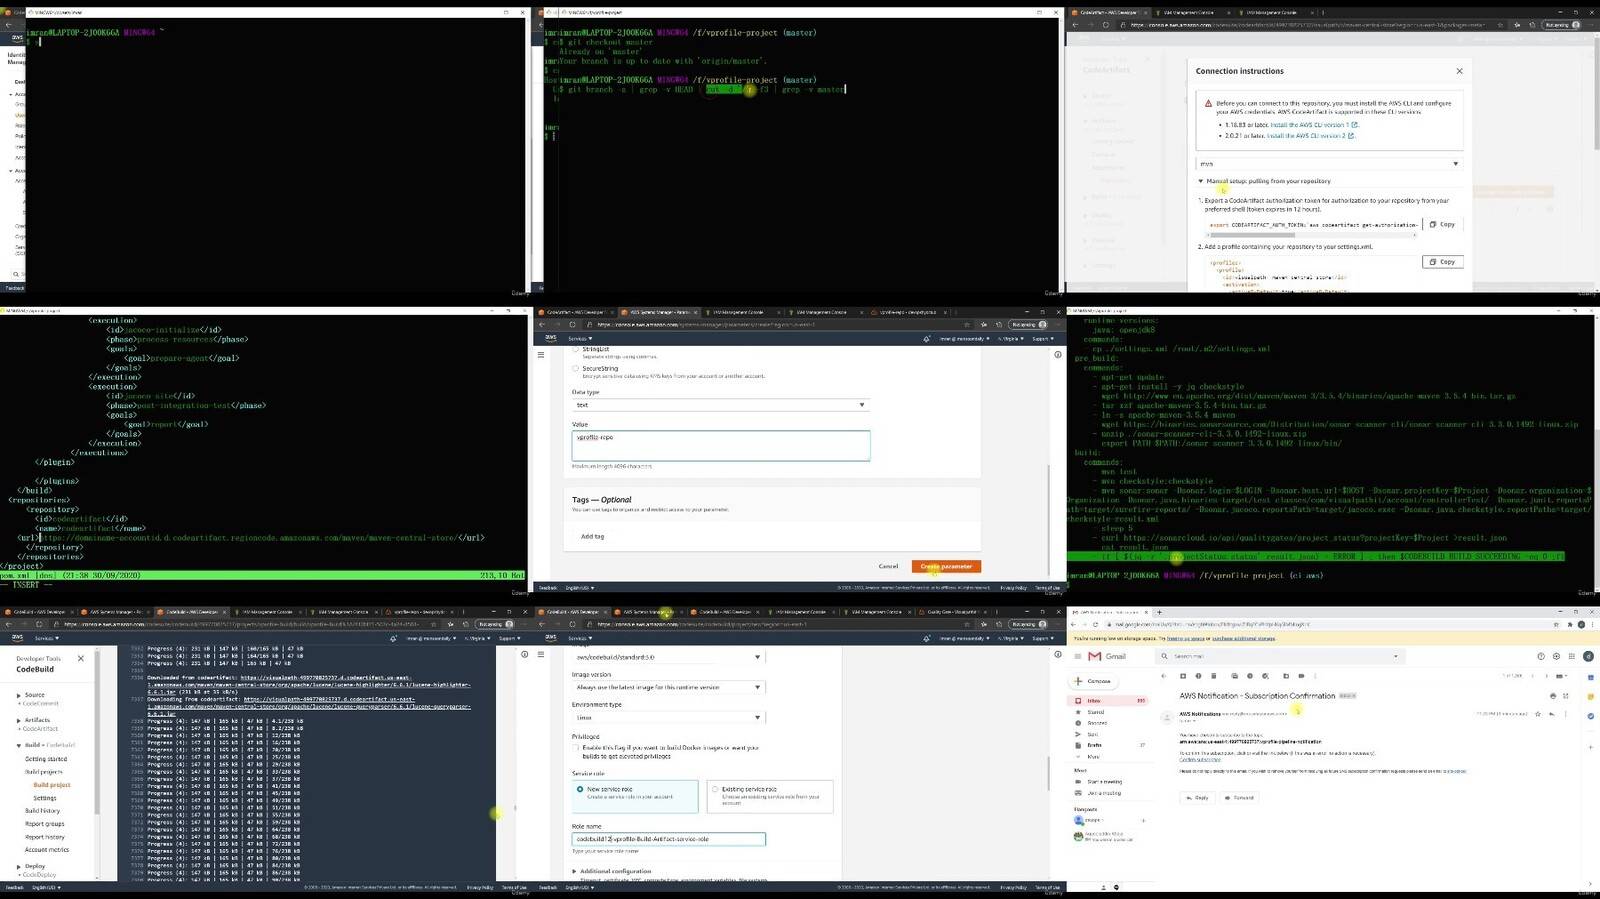
Task: Open Build history in the CodeBuild sidebar
Action: click(x=43, y=810)
